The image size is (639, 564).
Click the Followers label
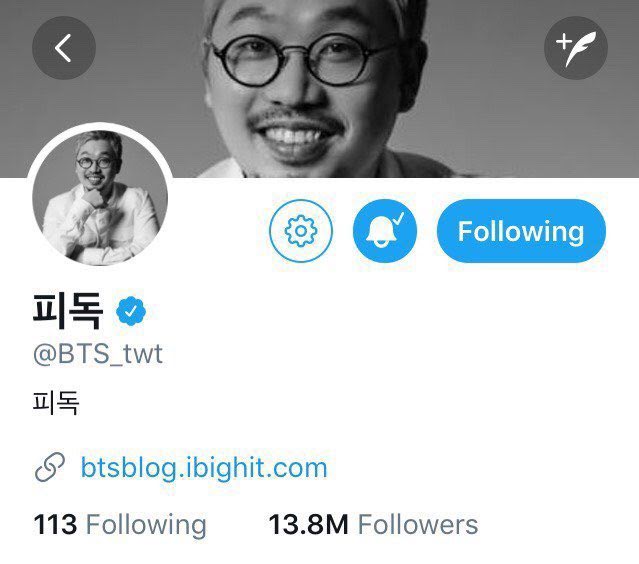click(418, 524)
